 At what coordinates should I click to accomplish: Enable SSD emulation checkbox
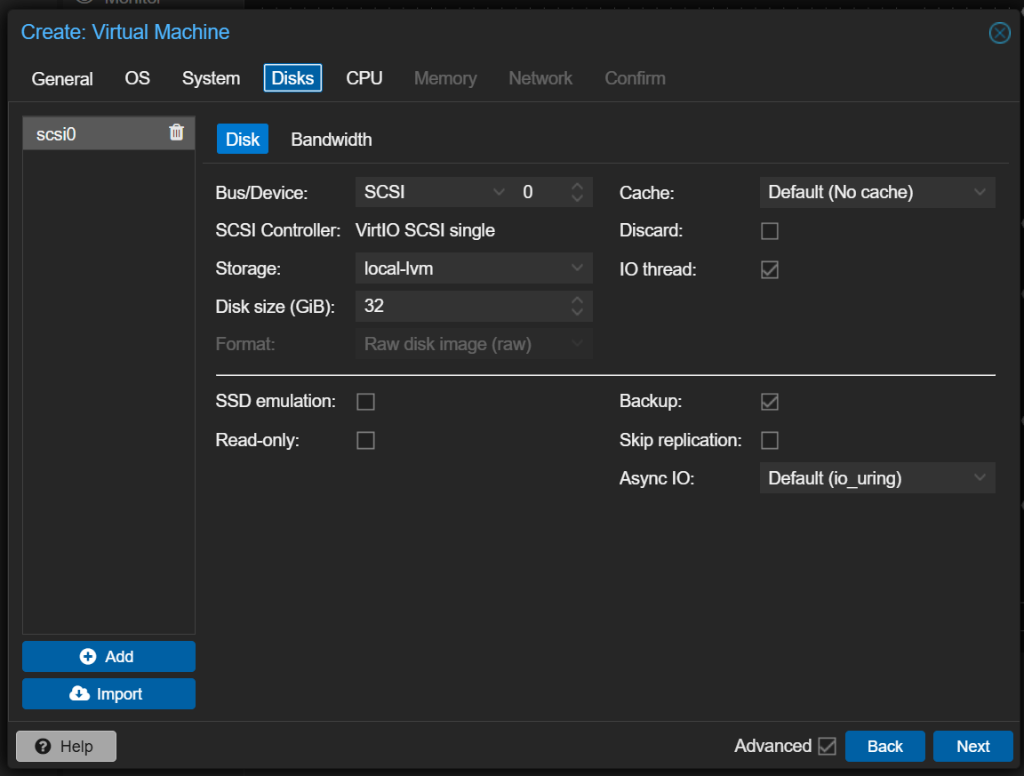point(366,401)
